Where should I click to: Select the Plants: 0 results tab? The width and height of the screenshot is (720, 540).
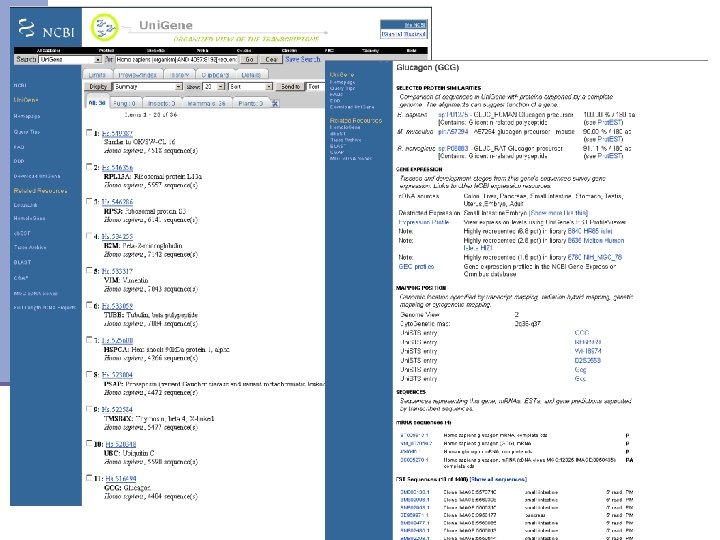click(251, 103)
